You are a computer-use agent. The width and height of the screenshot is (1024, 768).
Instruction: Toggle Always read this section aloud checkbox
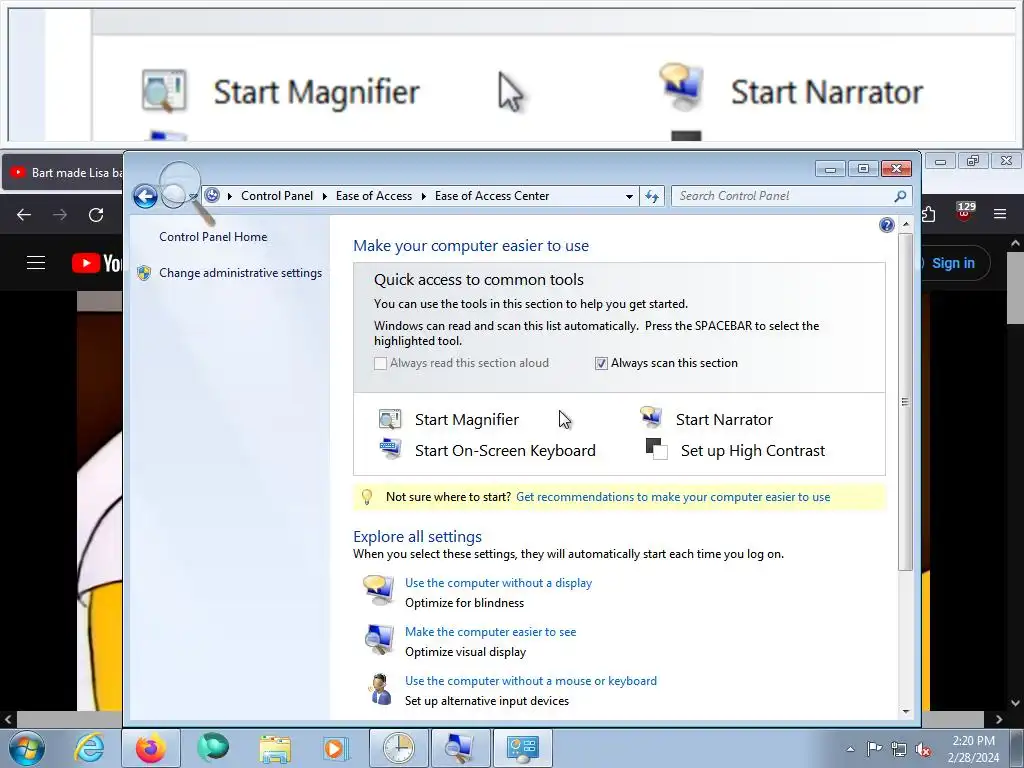point(380,363)
